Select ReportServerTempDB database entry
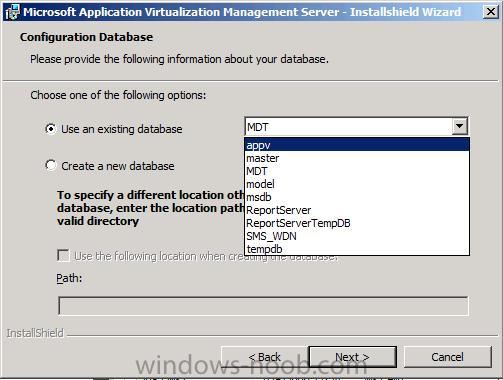 coord(357,223)
